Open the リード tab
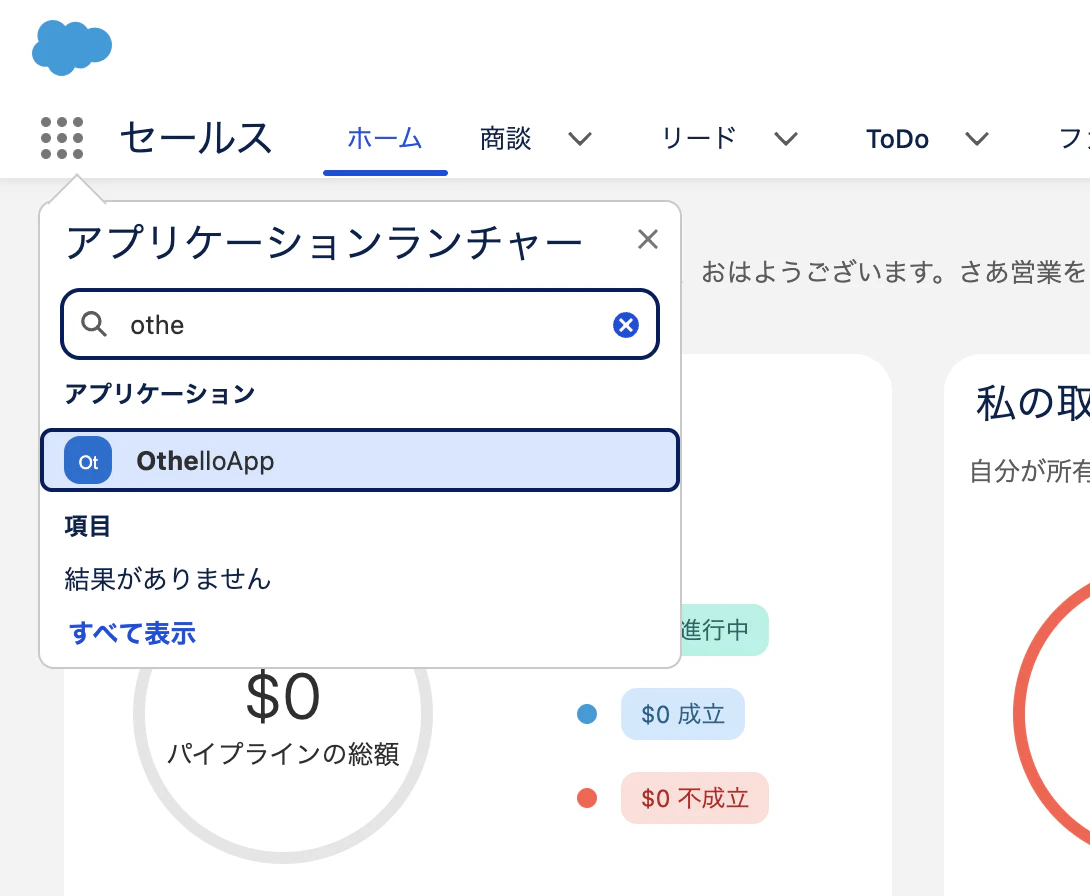Viewport: 1090px width, 896px height. click(699, 138)
